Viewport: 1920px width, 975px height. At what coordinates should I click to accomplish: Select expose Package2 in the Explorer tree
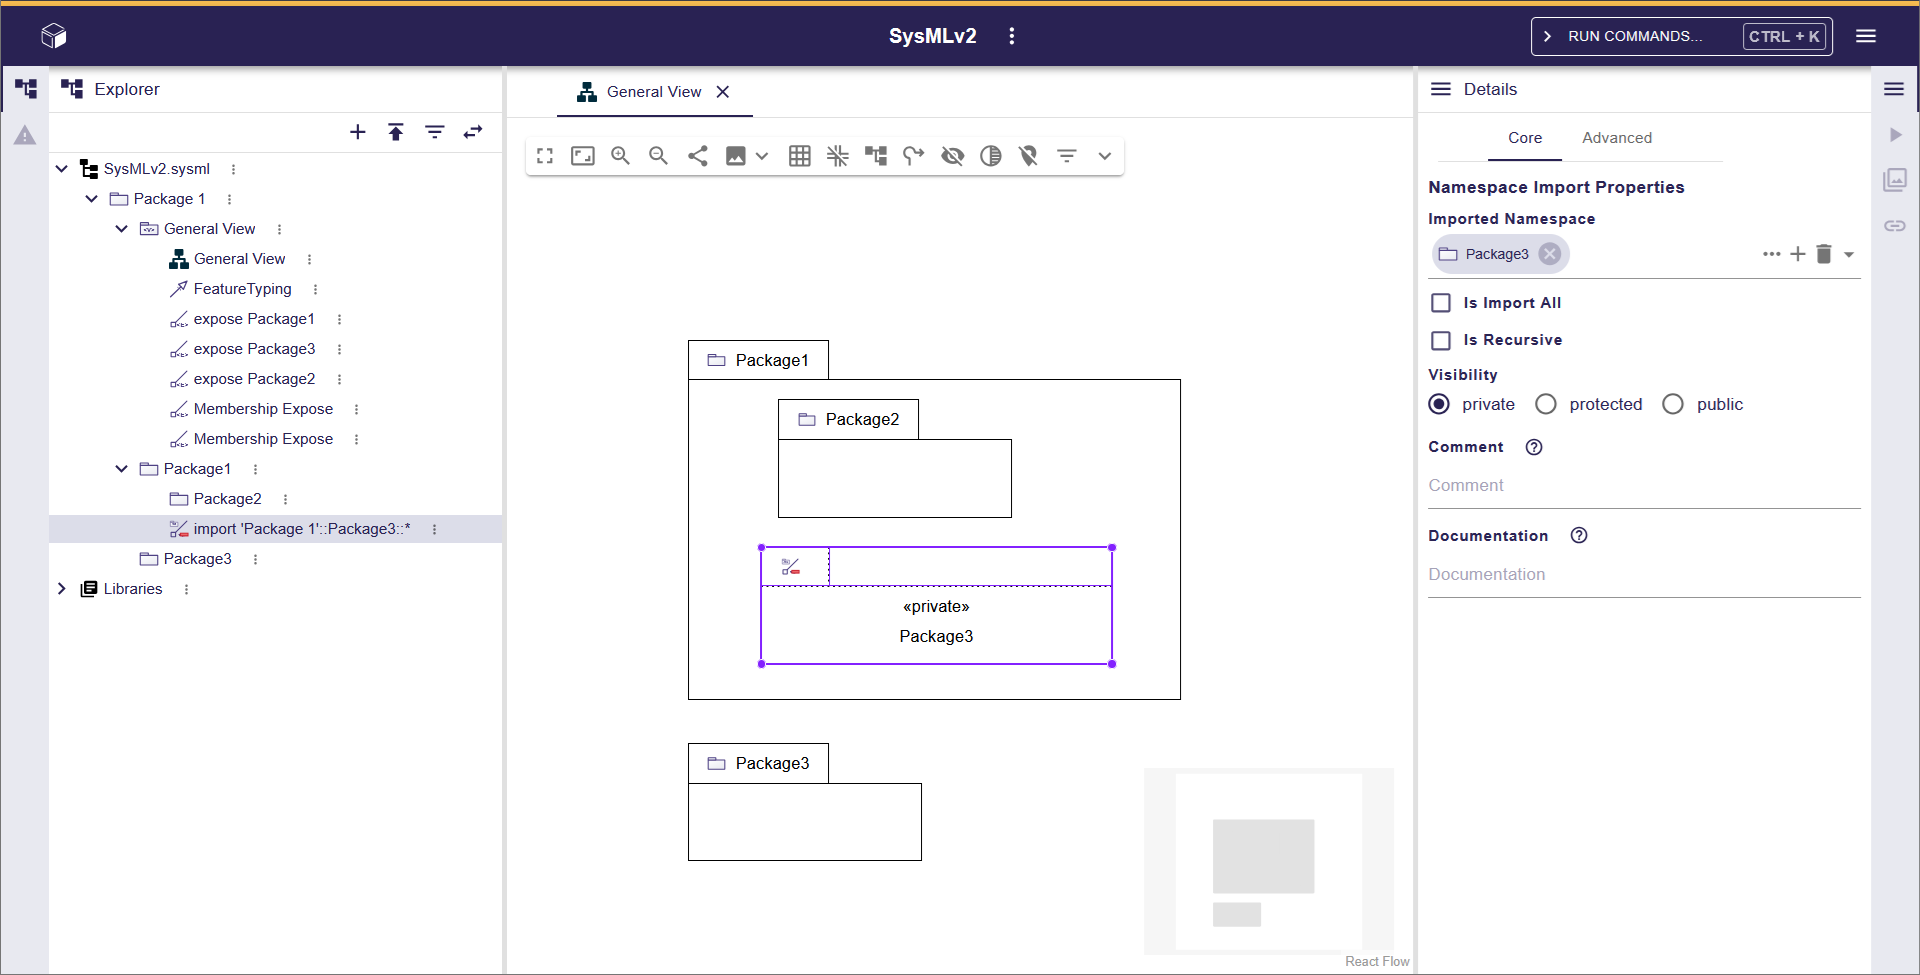254,379
